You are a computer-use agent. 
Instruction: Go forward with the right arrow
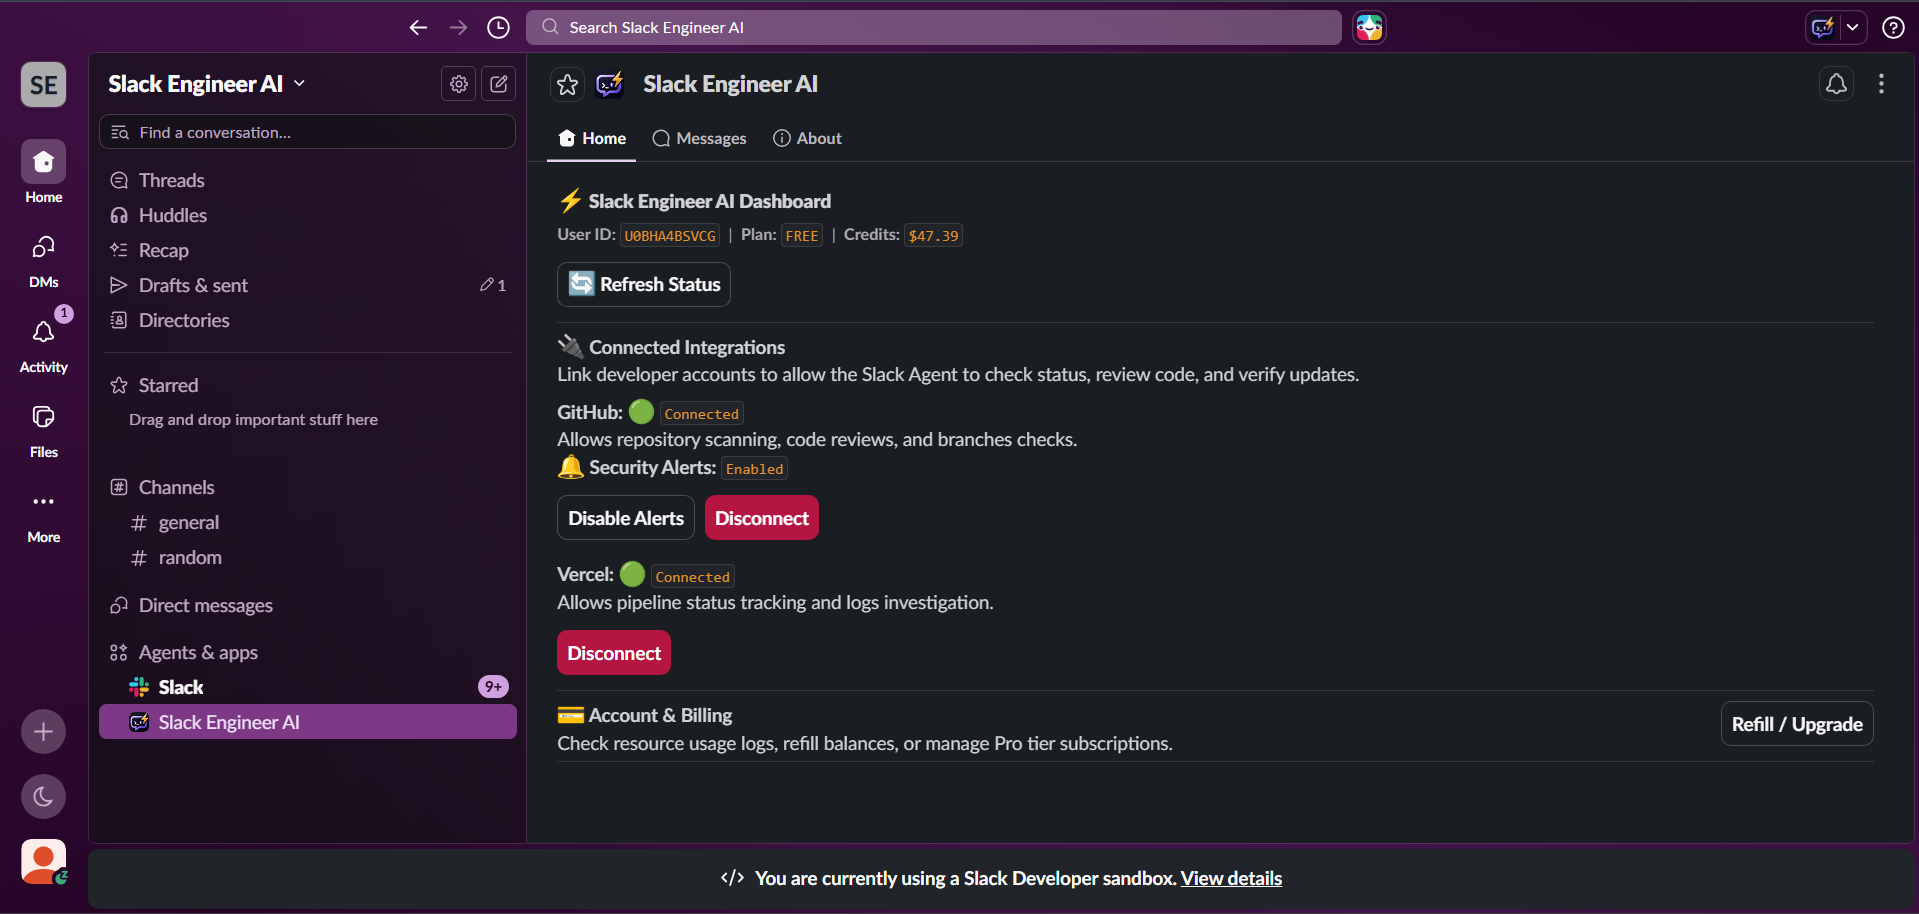click(x=458, y=28)
